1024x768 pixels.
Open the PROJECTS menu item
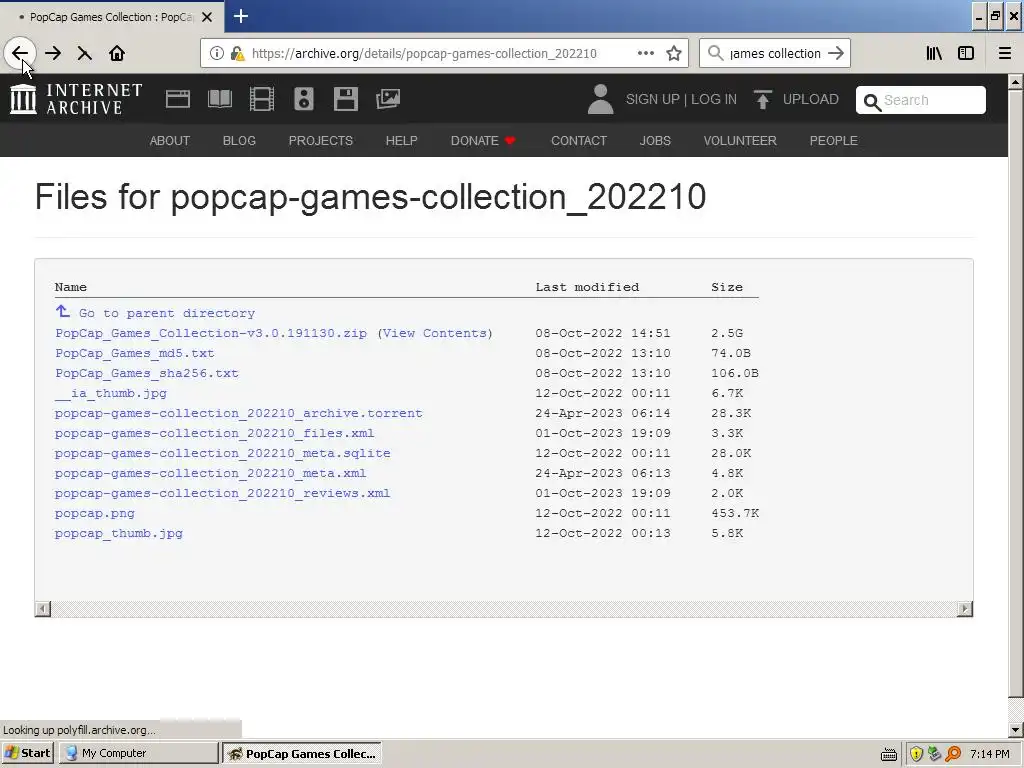pos(321,140)
